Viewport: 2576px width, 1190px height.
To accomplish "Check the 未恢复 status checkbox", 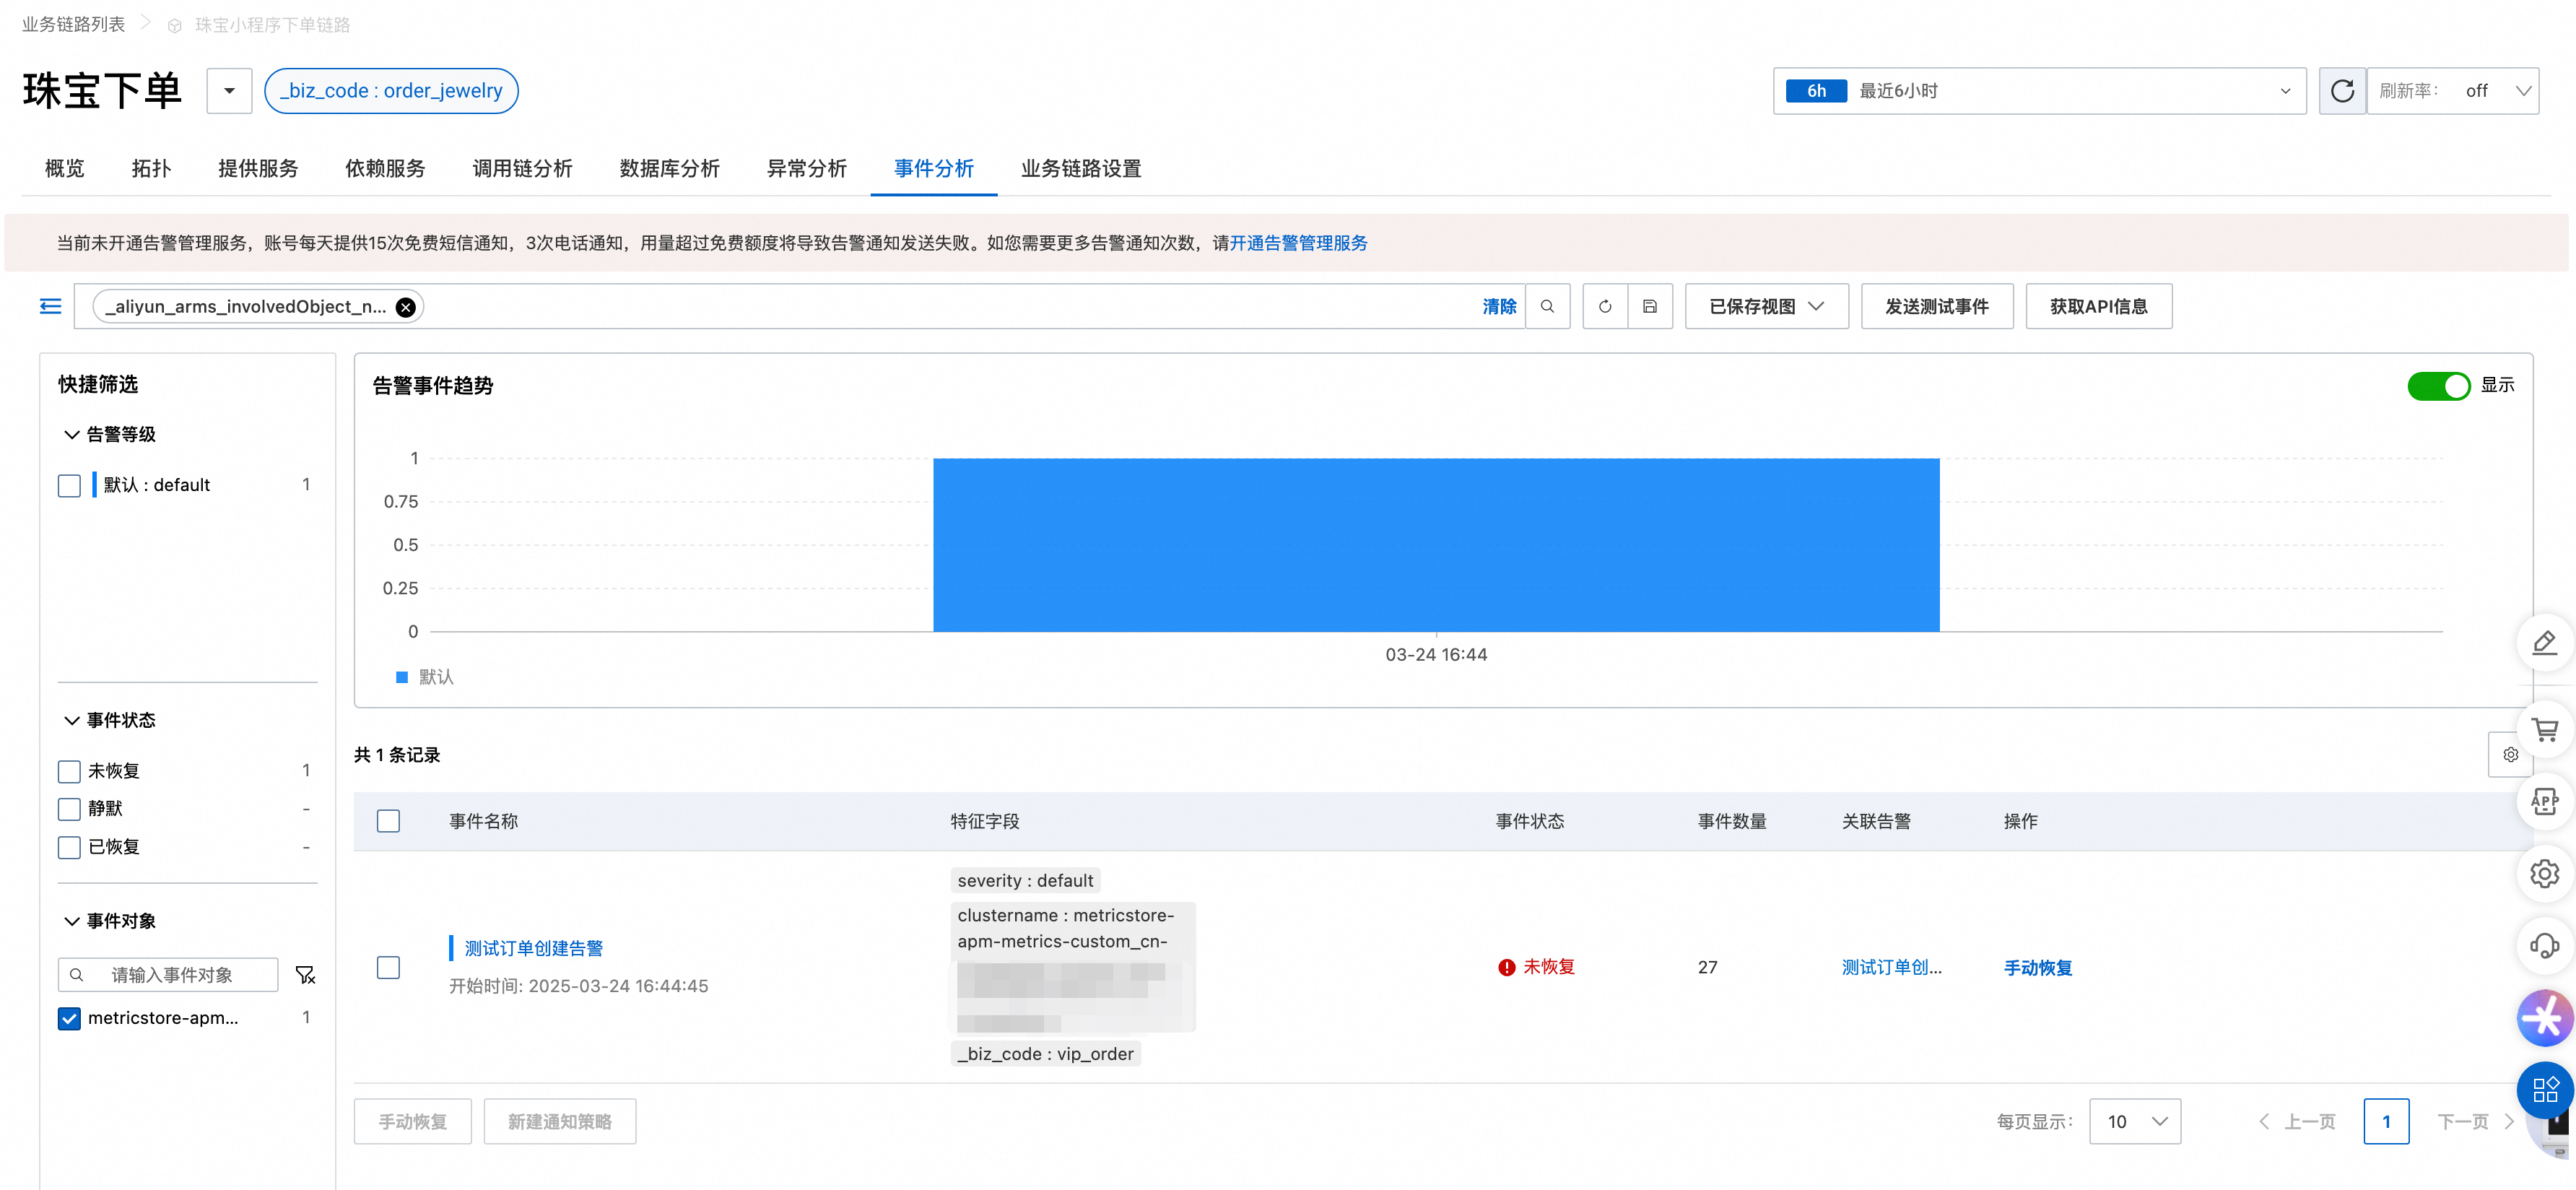I will click(x=69, y=771).
